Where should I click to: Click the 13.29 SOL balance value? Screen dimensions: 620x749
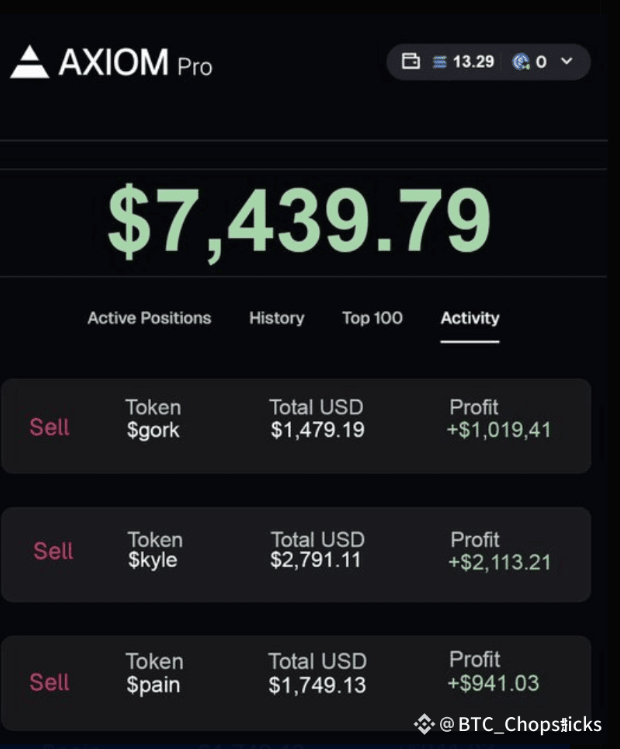[x=473, y=62]
